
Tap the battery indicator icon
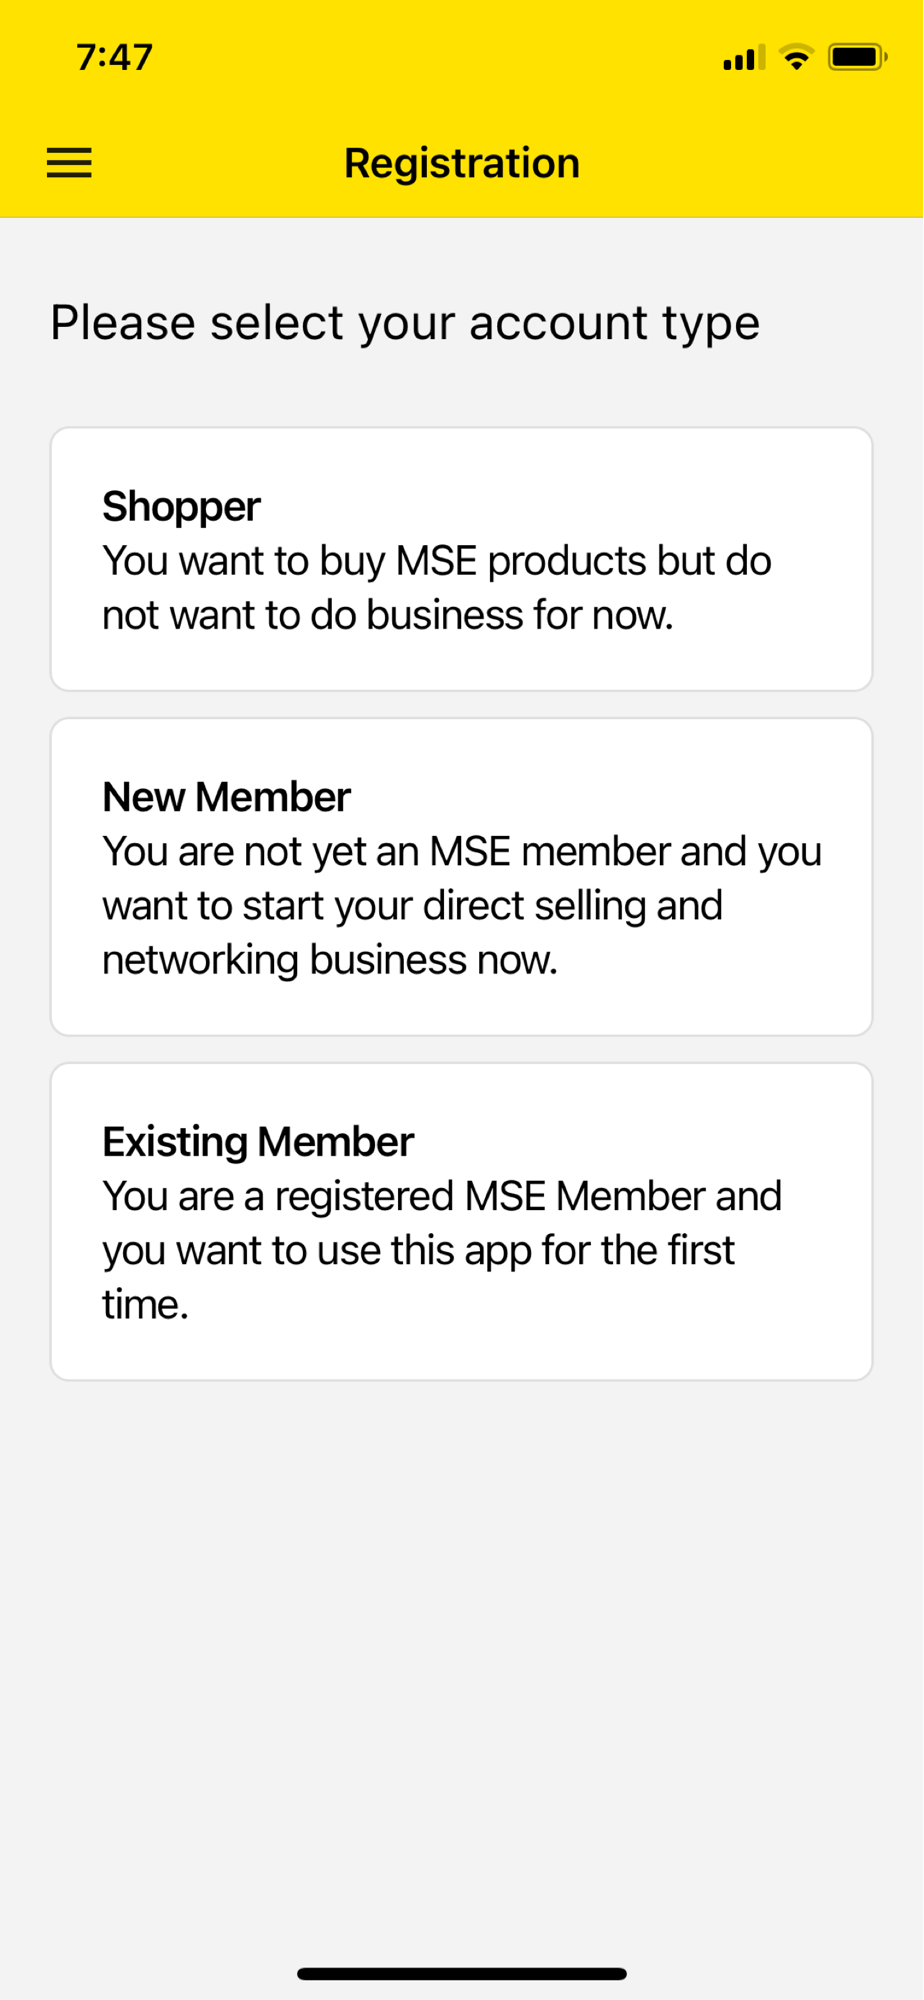click(x=857, y=57)
